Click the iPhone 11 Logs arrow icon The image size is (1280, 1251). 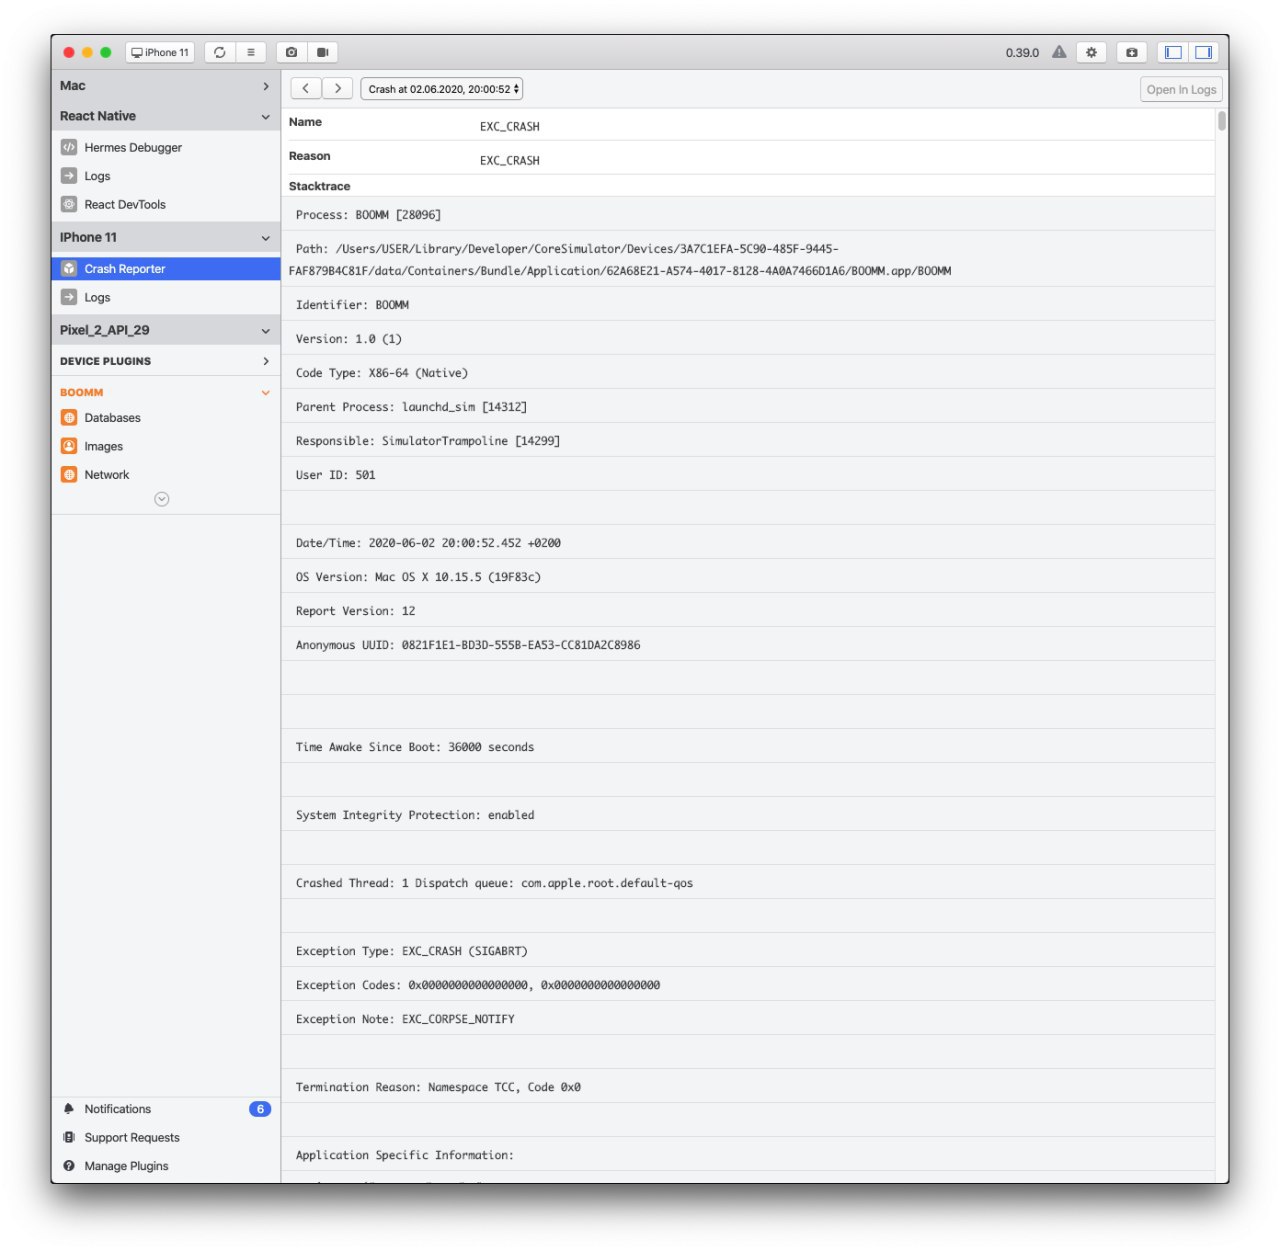coord(69,297)
